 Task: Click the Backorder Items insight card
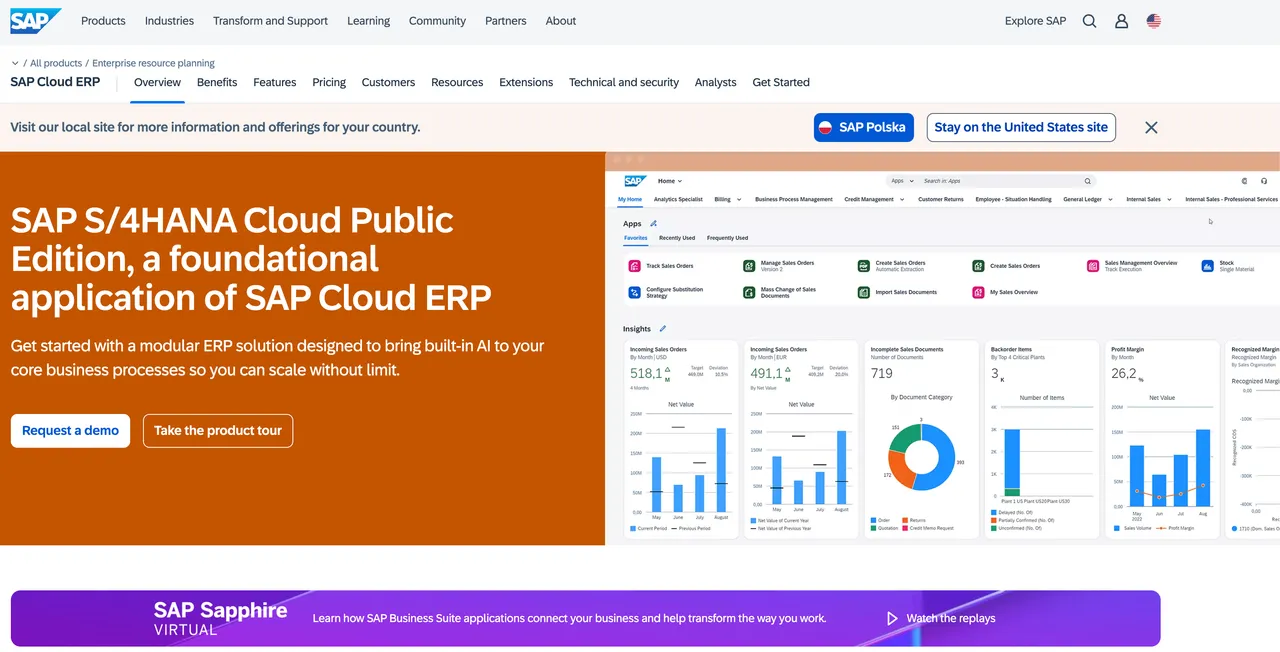pos(1041,440)
